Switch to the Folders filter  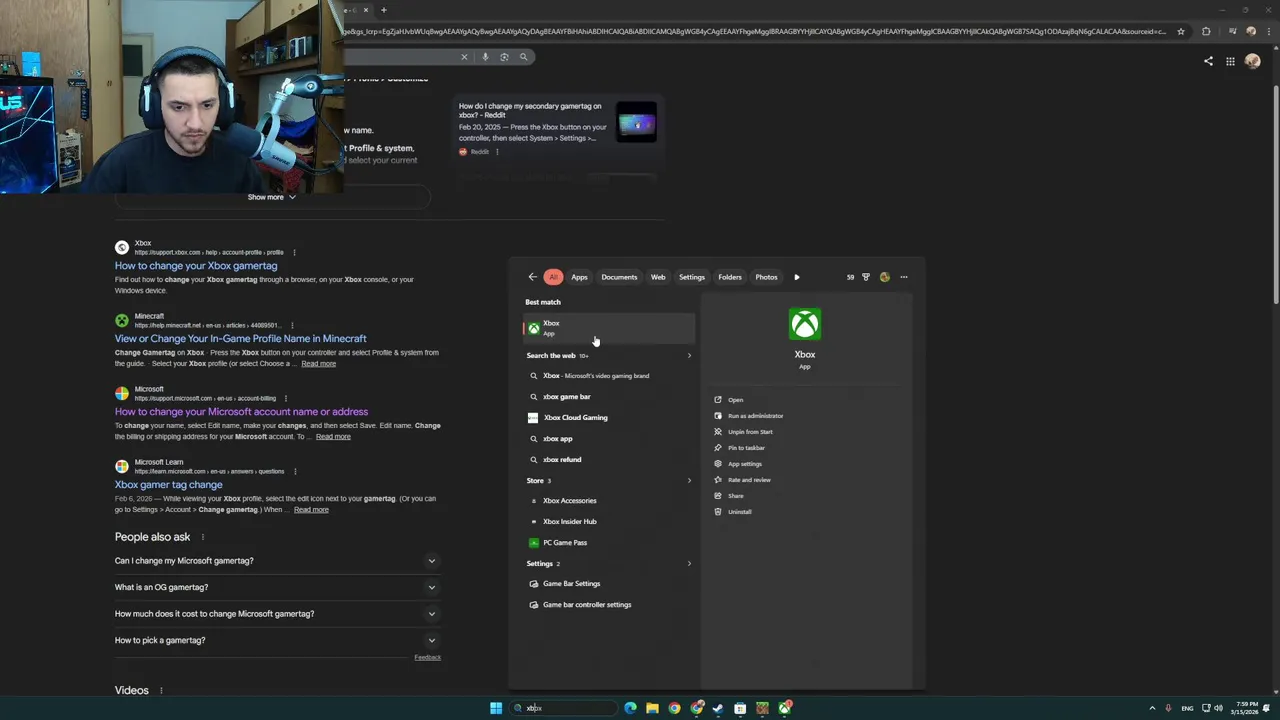point(730,277)
